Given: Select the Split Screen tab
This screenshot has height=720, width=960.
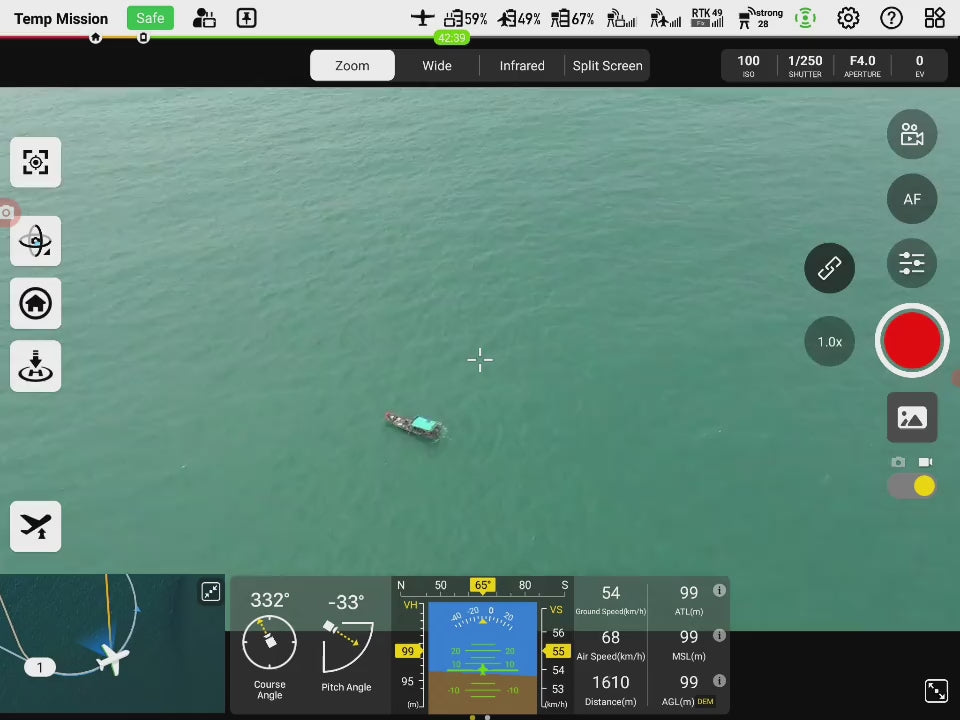Looking at the screenshot, I should pos(607,66).
